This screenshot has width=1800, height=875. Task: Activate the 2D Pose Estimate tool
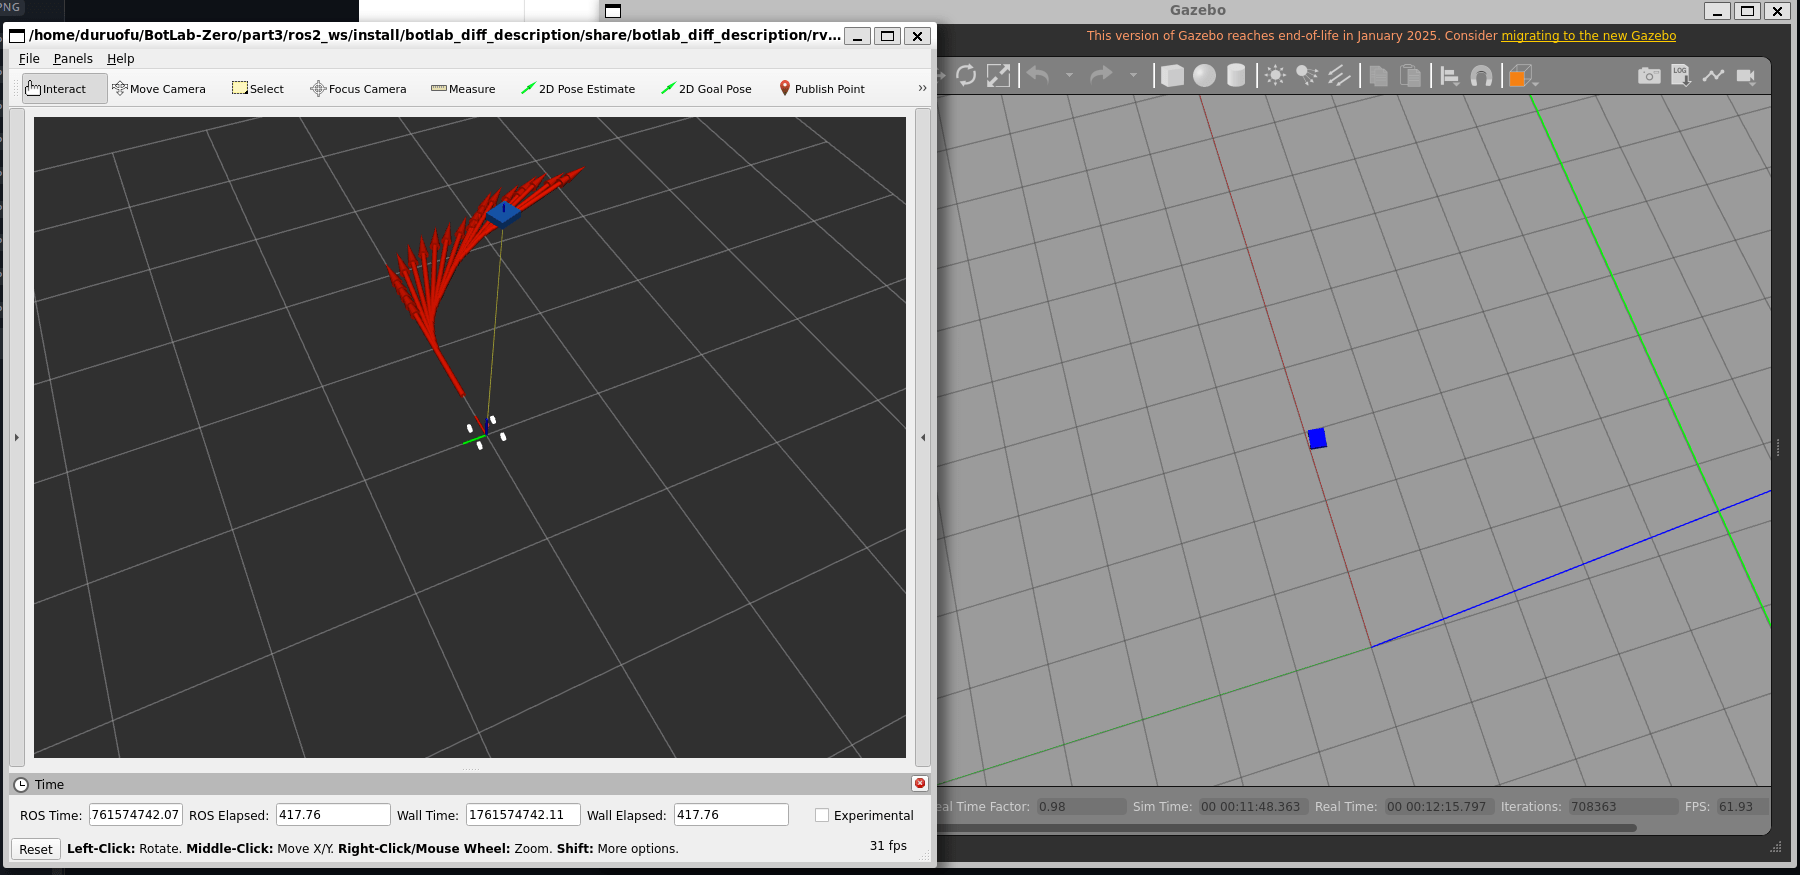coord(578,89)
